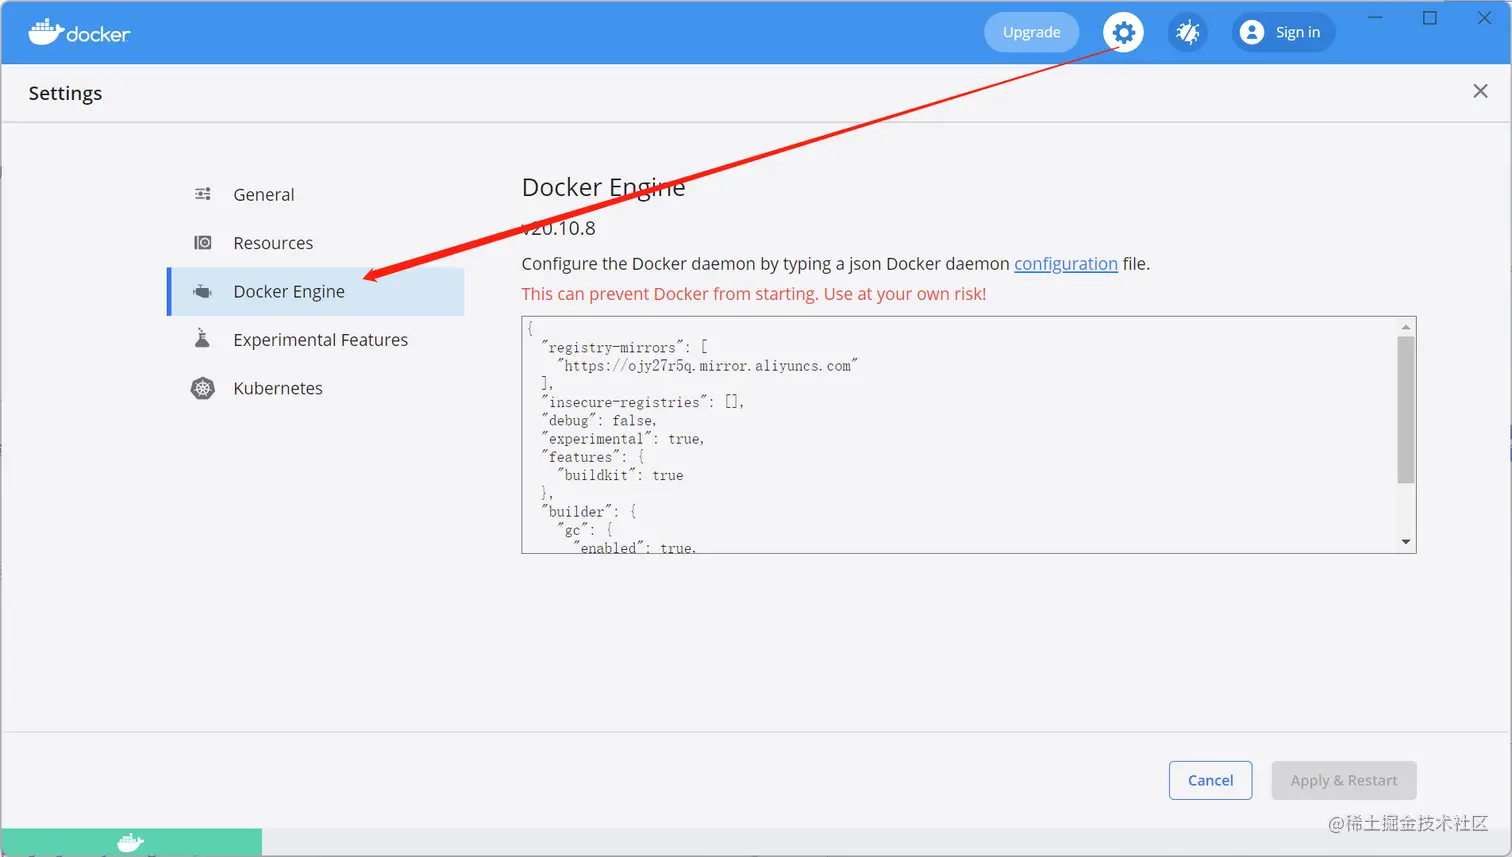Click the "debug": false line

tap(599, 420)
